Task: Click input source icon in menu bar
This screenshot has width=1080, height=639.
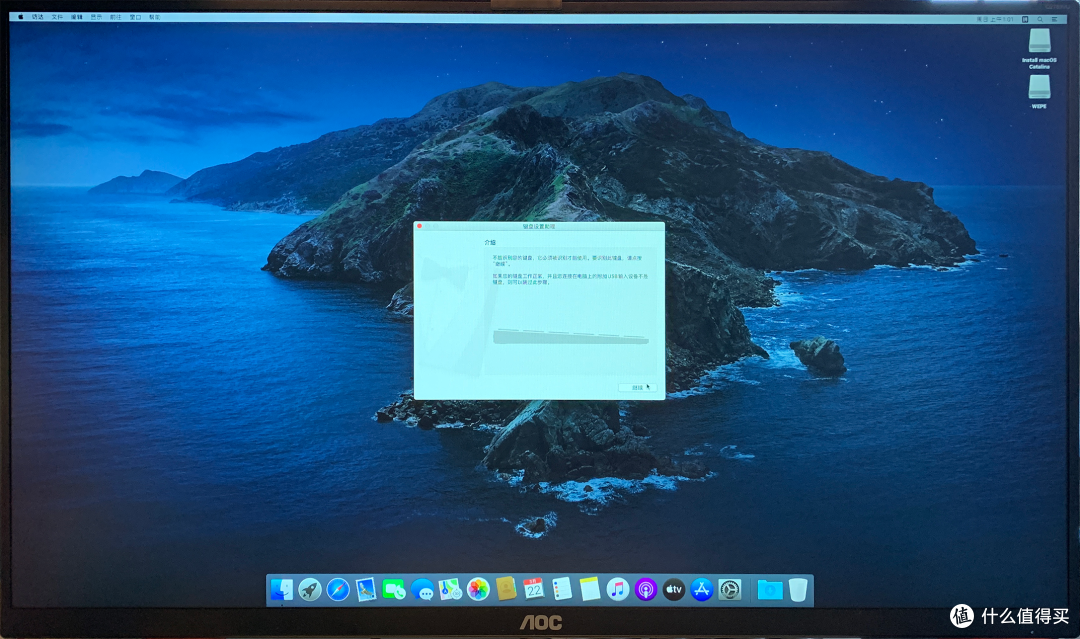Action: [1025, 19]
